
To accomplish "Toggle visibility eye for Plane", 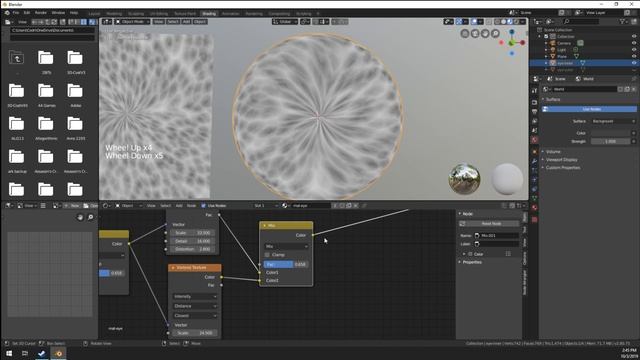I will pyautogui.click(x=634, y=56).
